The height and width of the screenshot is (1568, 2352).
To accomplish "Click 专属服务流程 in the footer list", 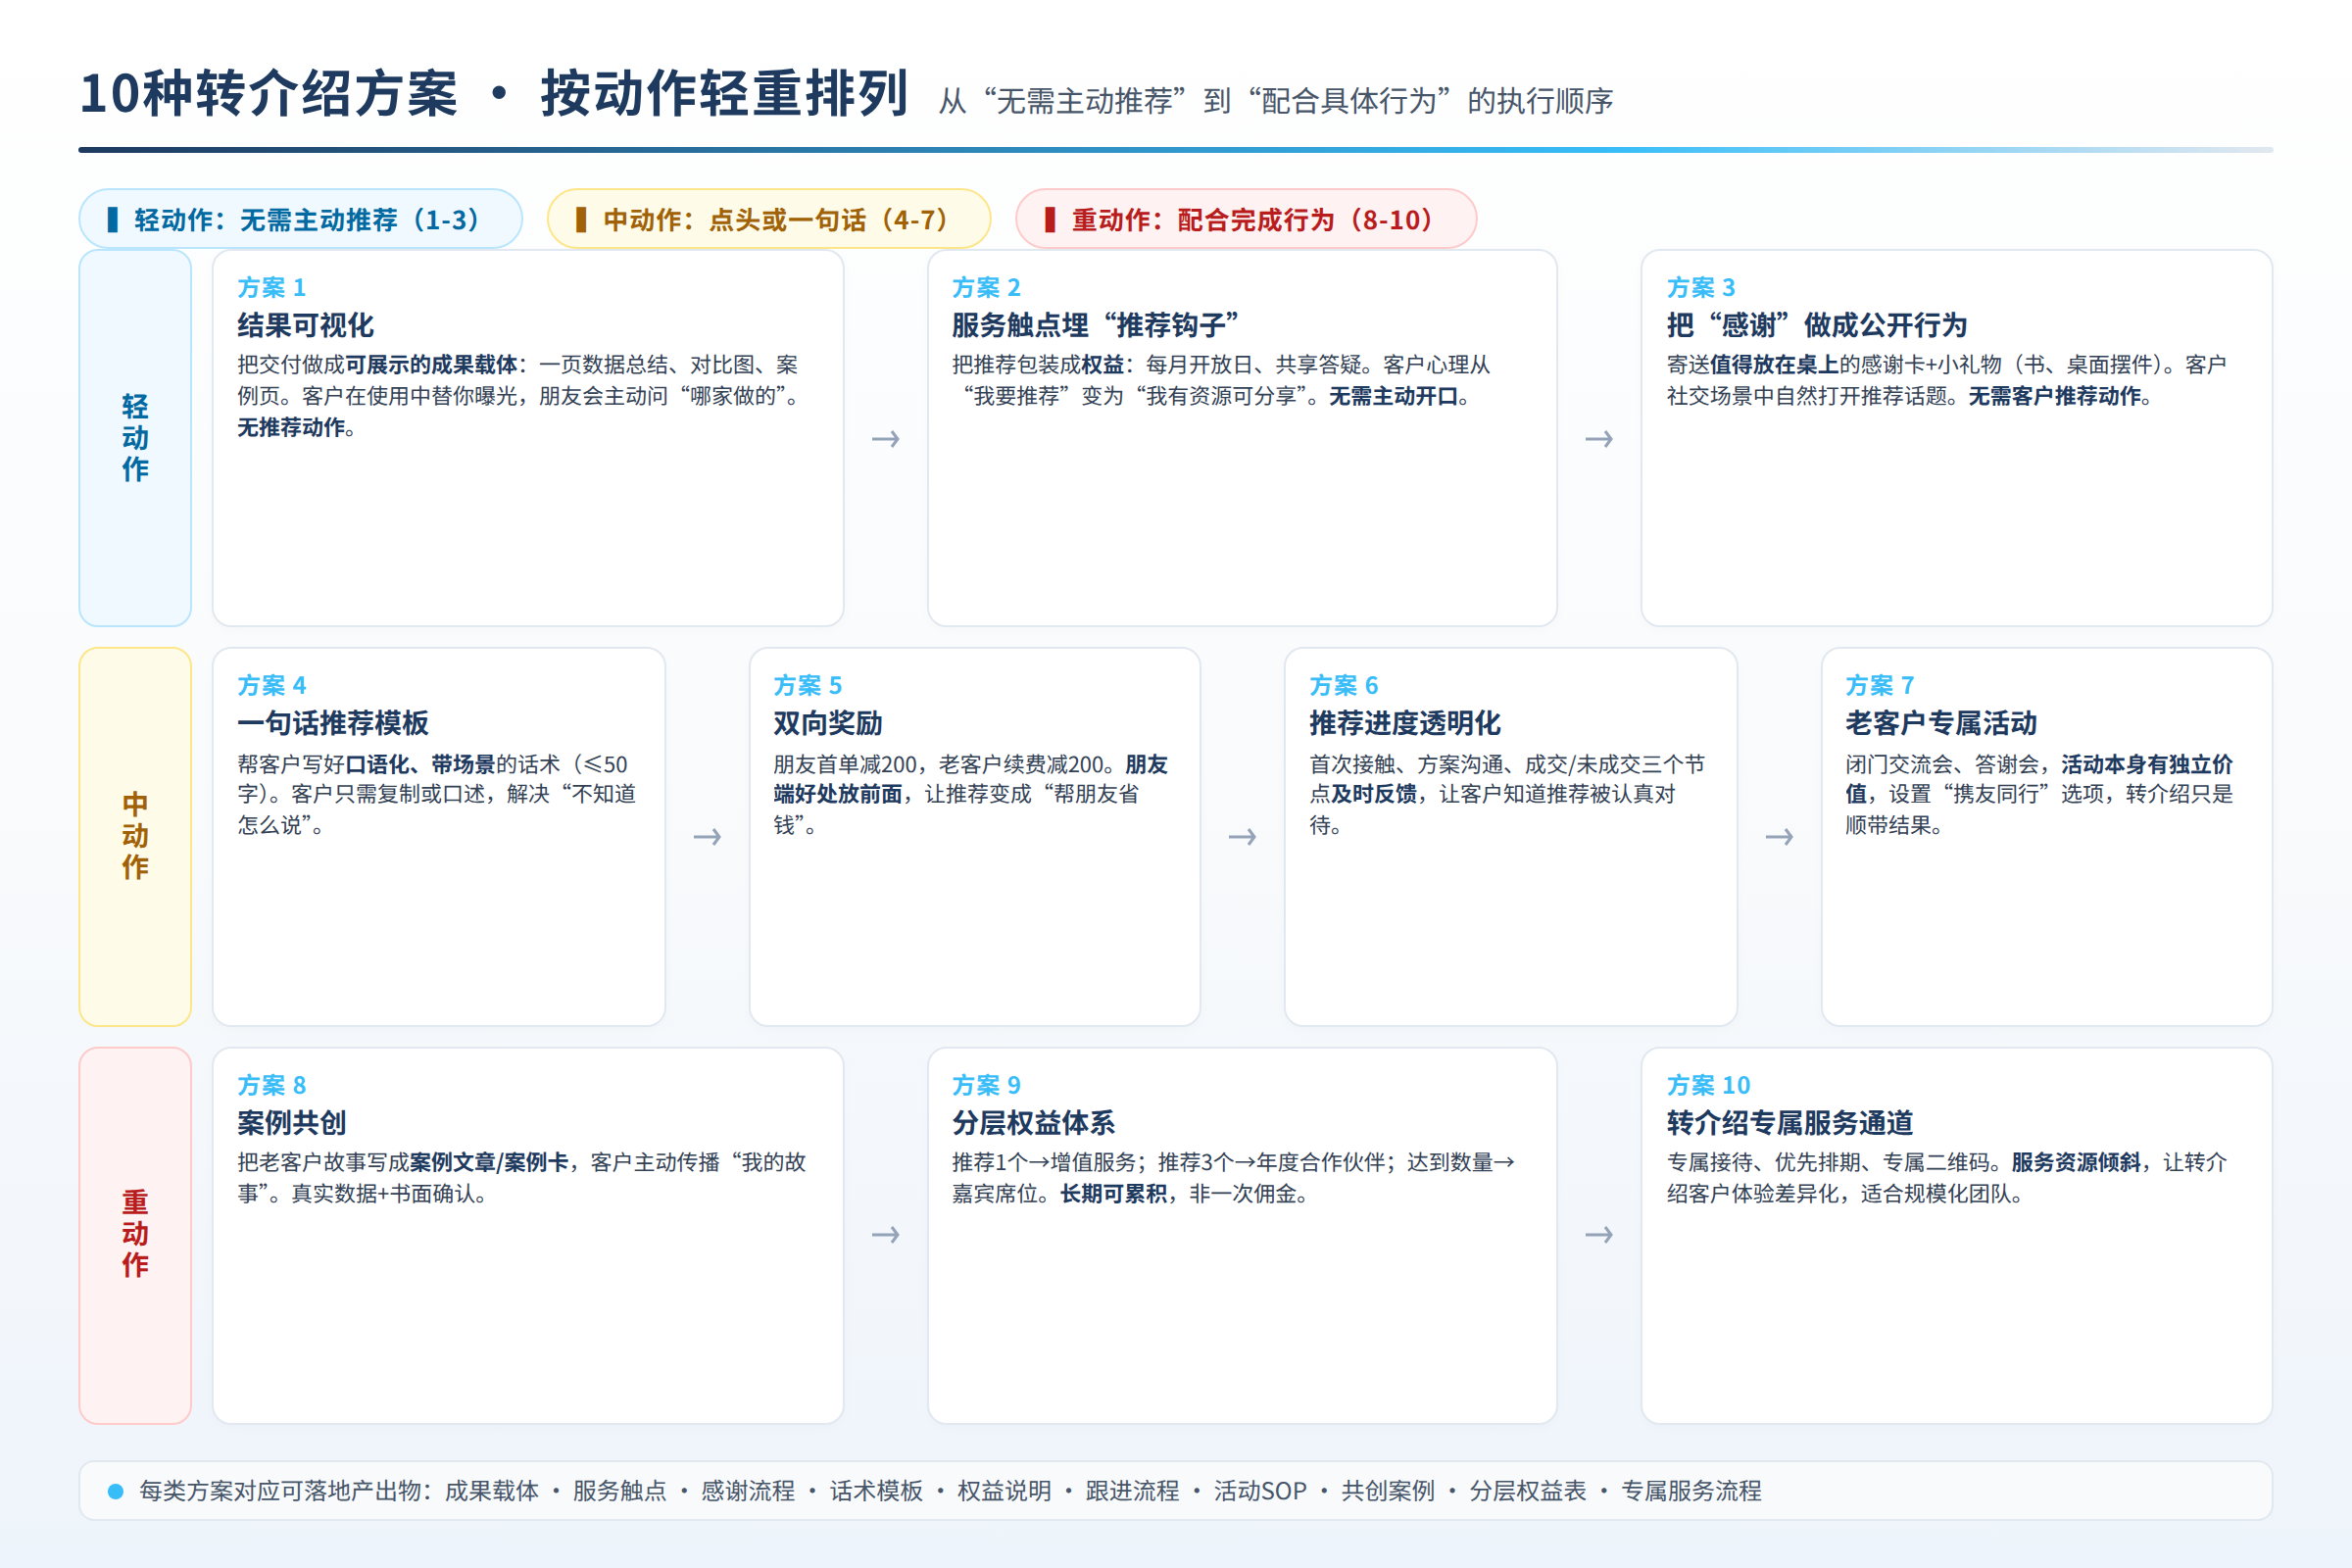I will (1691, 1491).
